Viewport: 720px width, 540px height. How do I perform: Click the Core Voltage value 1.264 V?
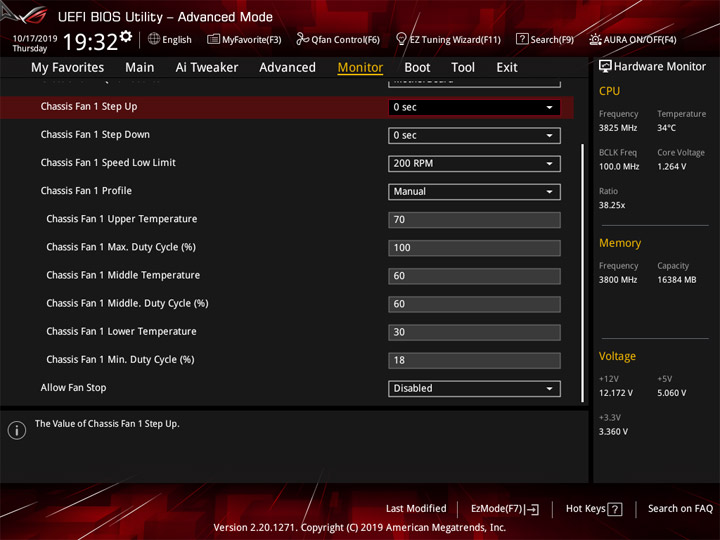(672, 167)
